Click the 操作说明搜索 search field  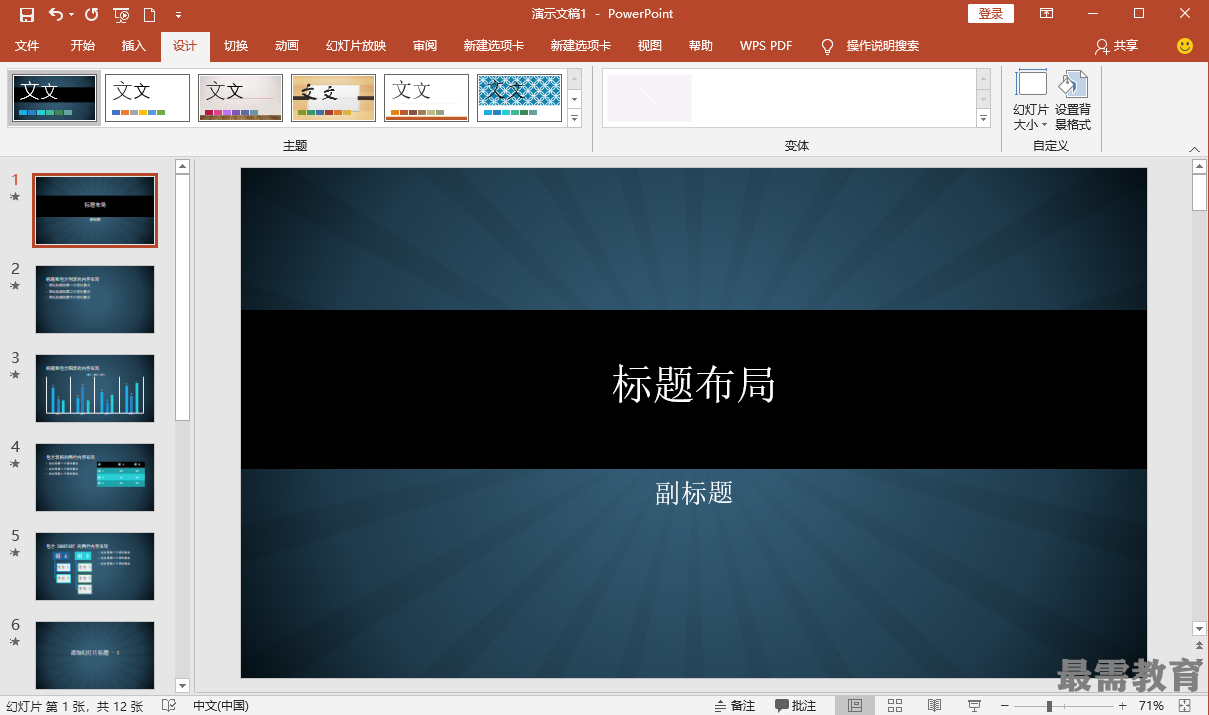(883, 46)
